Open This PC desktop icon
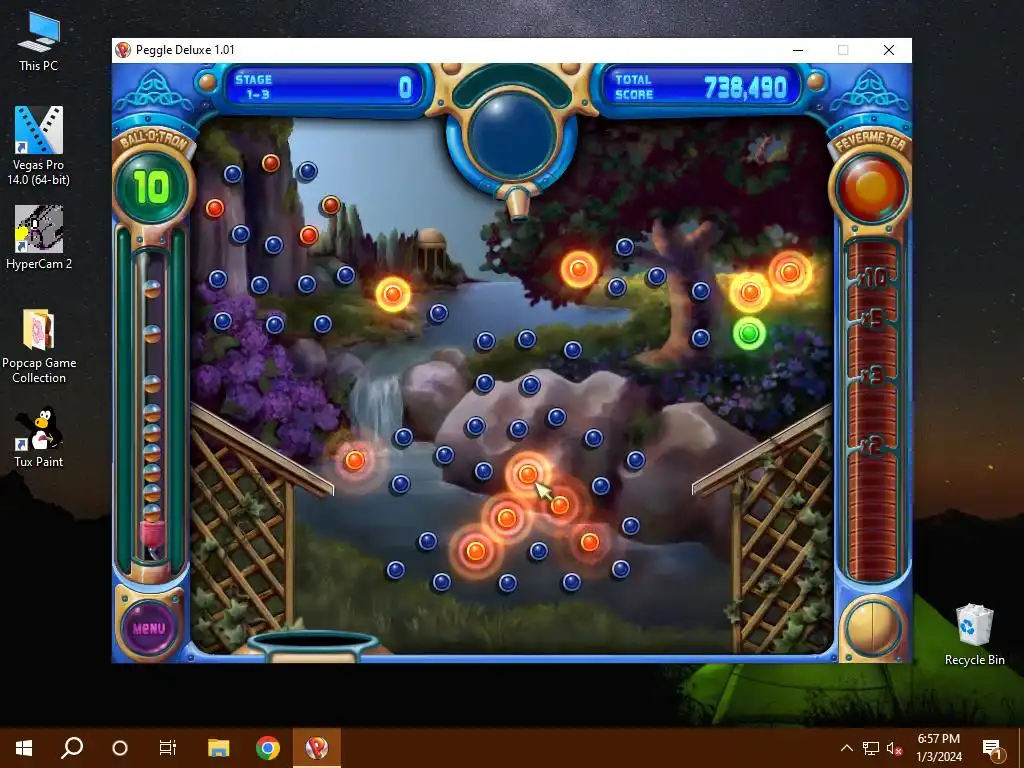Viewport: 1024px width, 768px height. 39,41
